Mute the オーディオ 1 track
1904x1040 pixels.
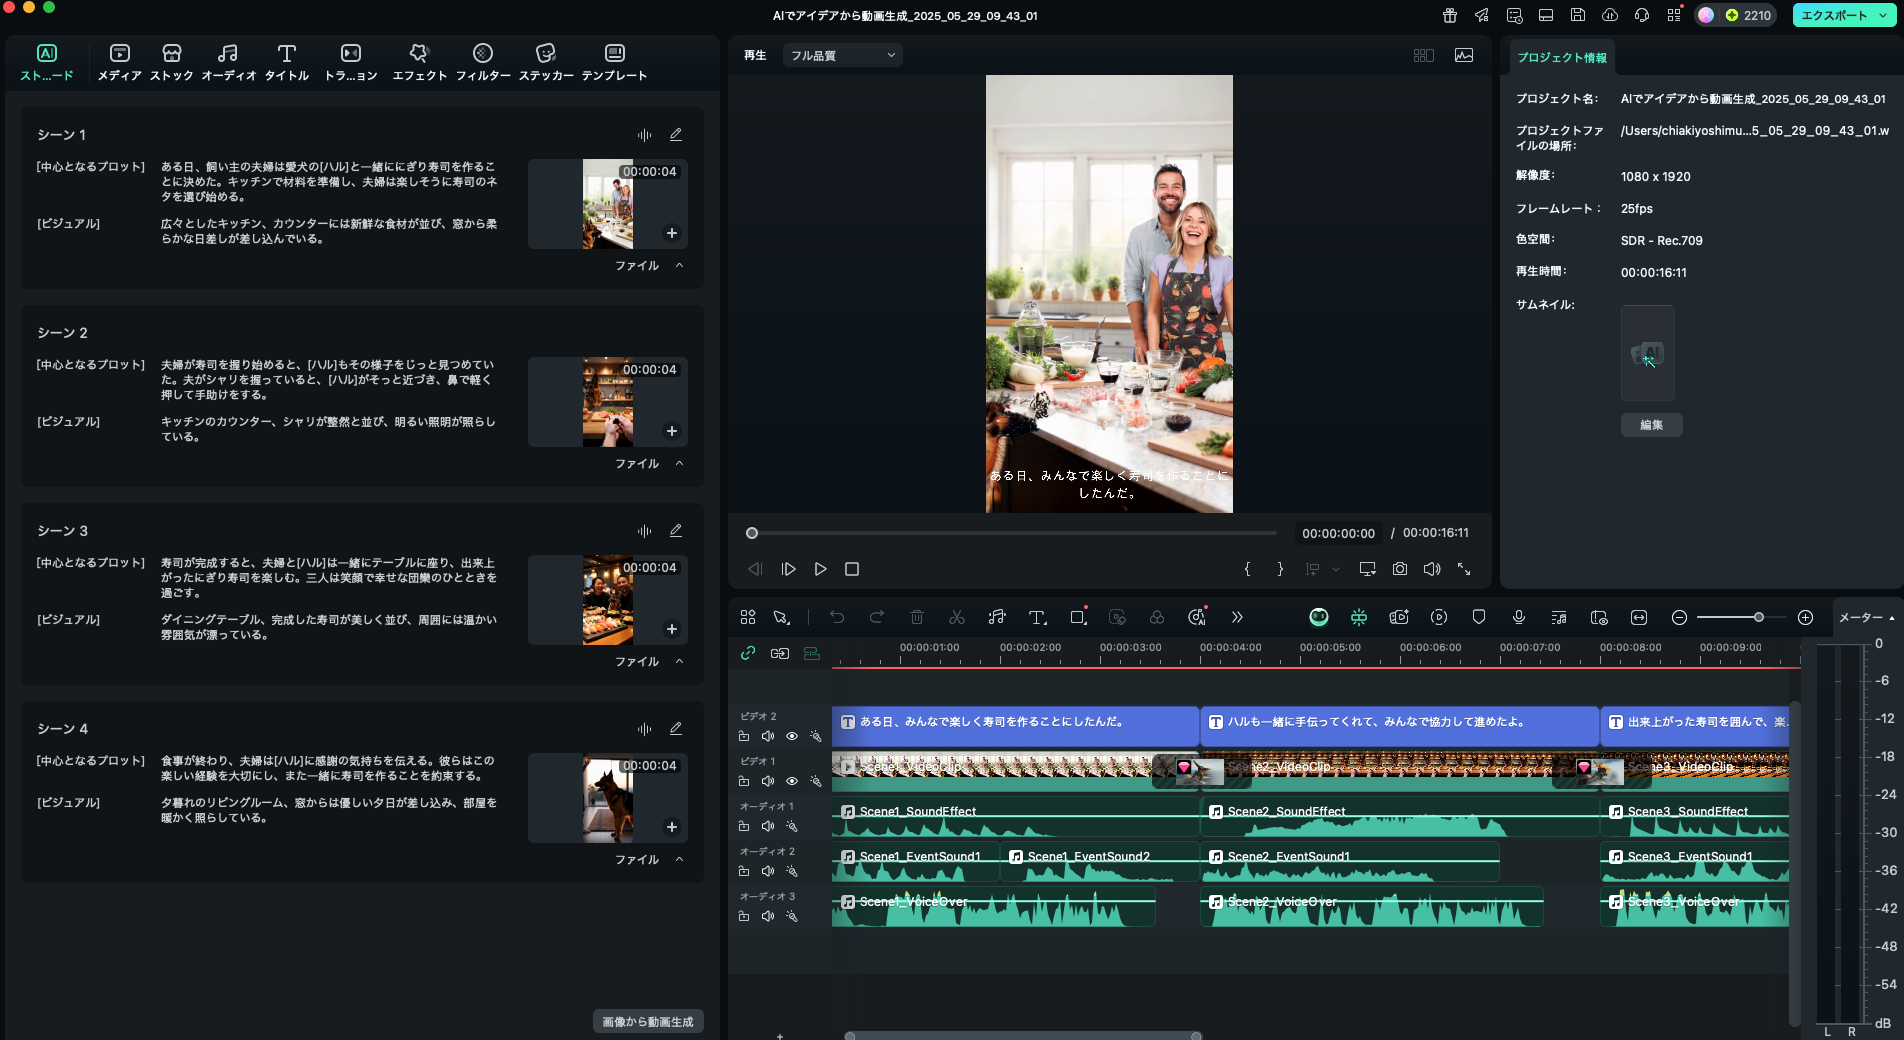[768, 826]
